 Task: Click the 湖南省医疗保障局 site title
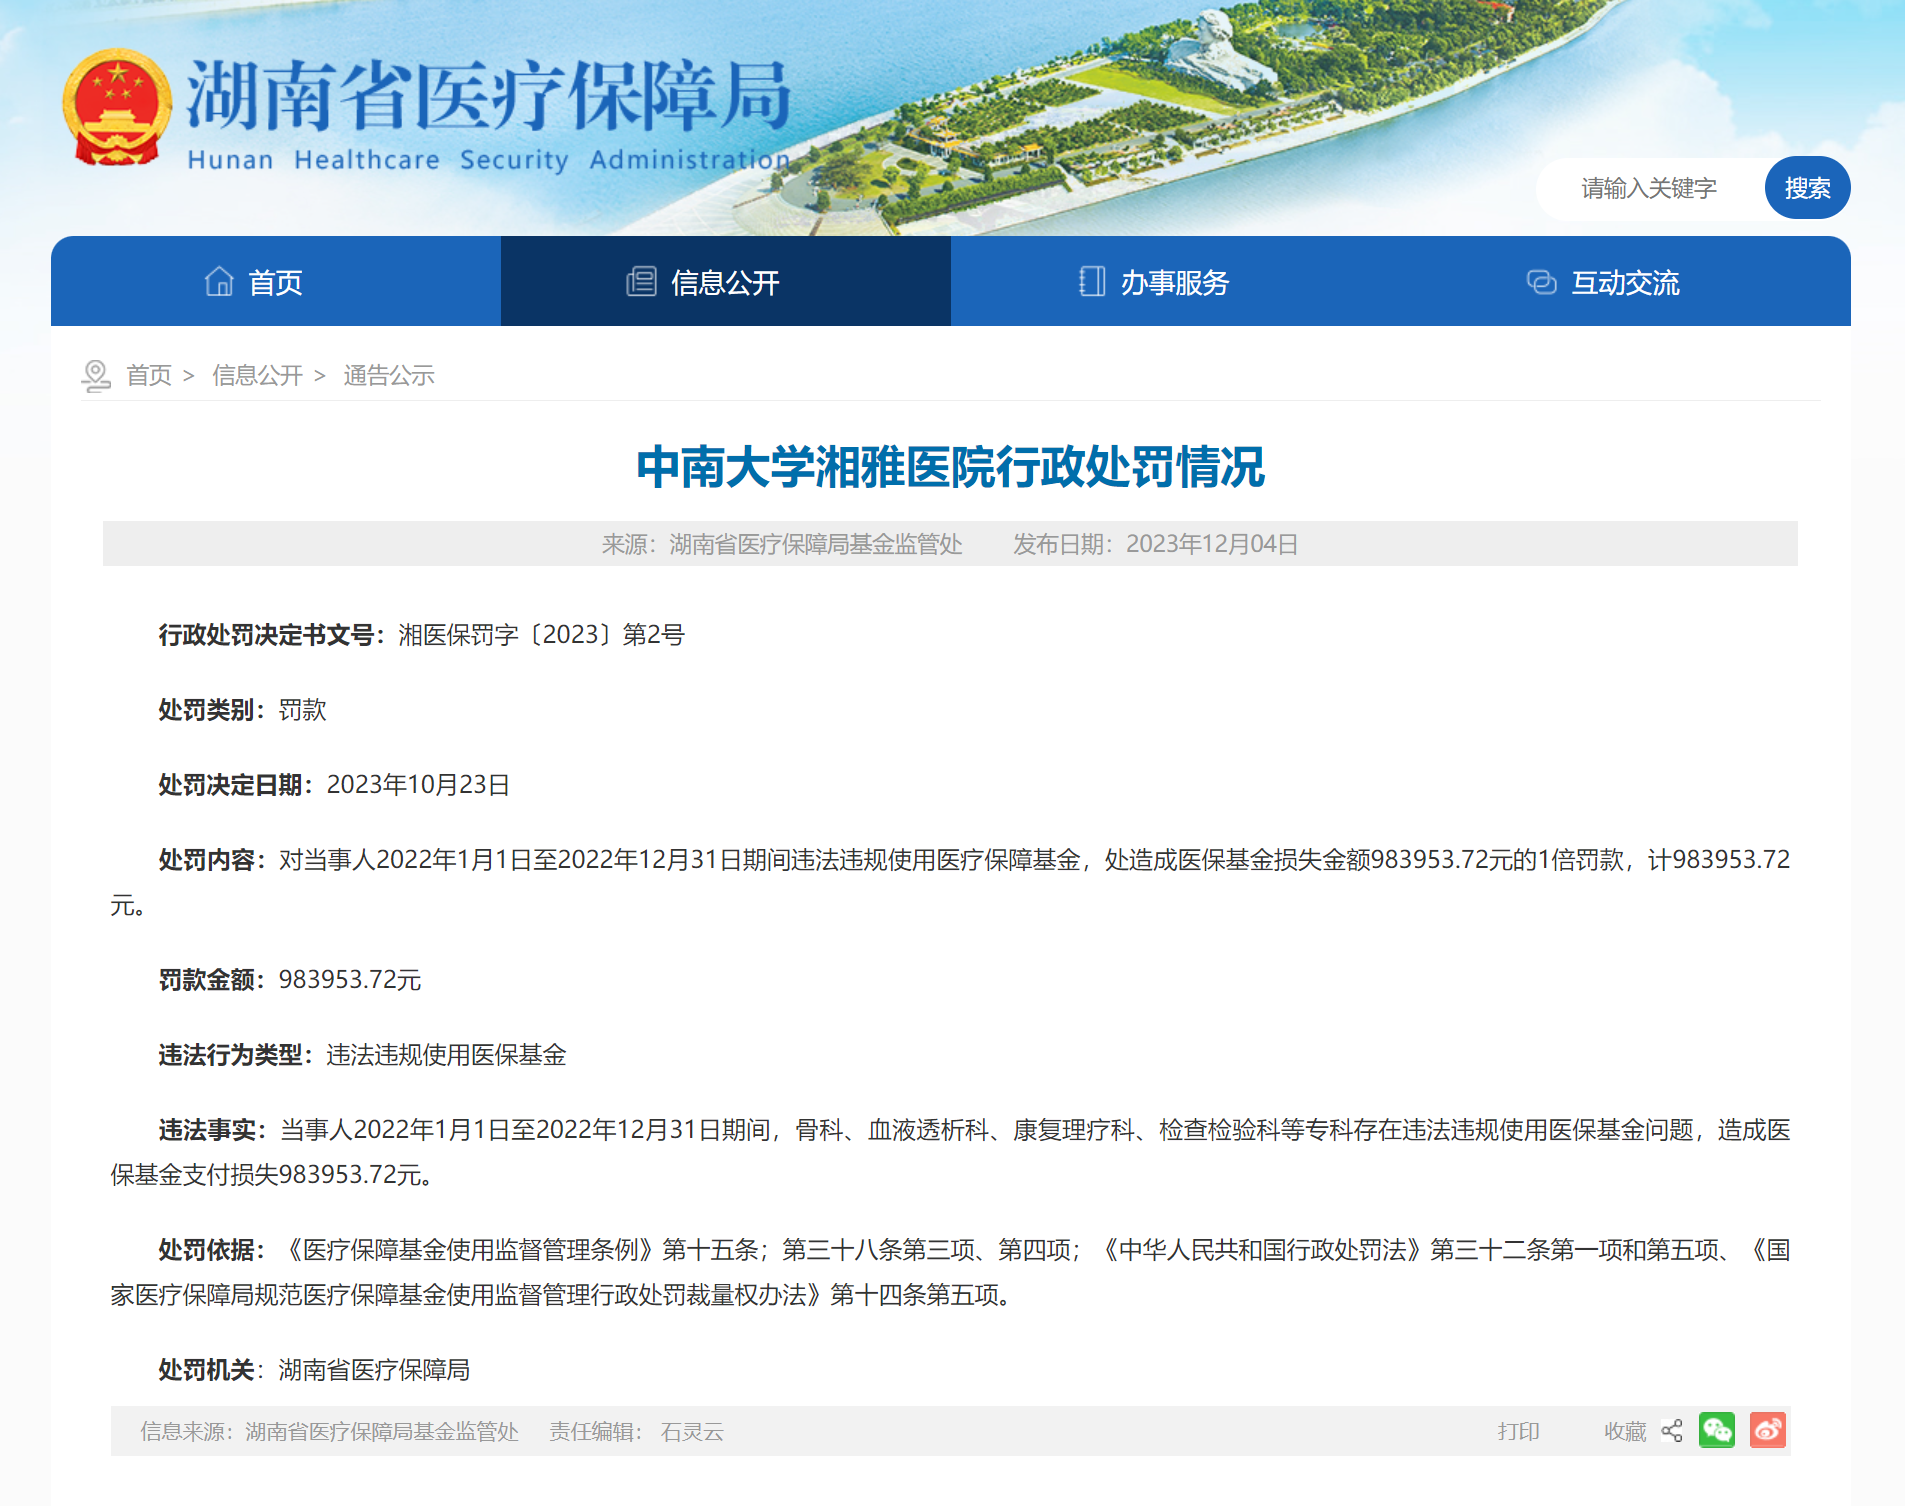coord(490,97)
